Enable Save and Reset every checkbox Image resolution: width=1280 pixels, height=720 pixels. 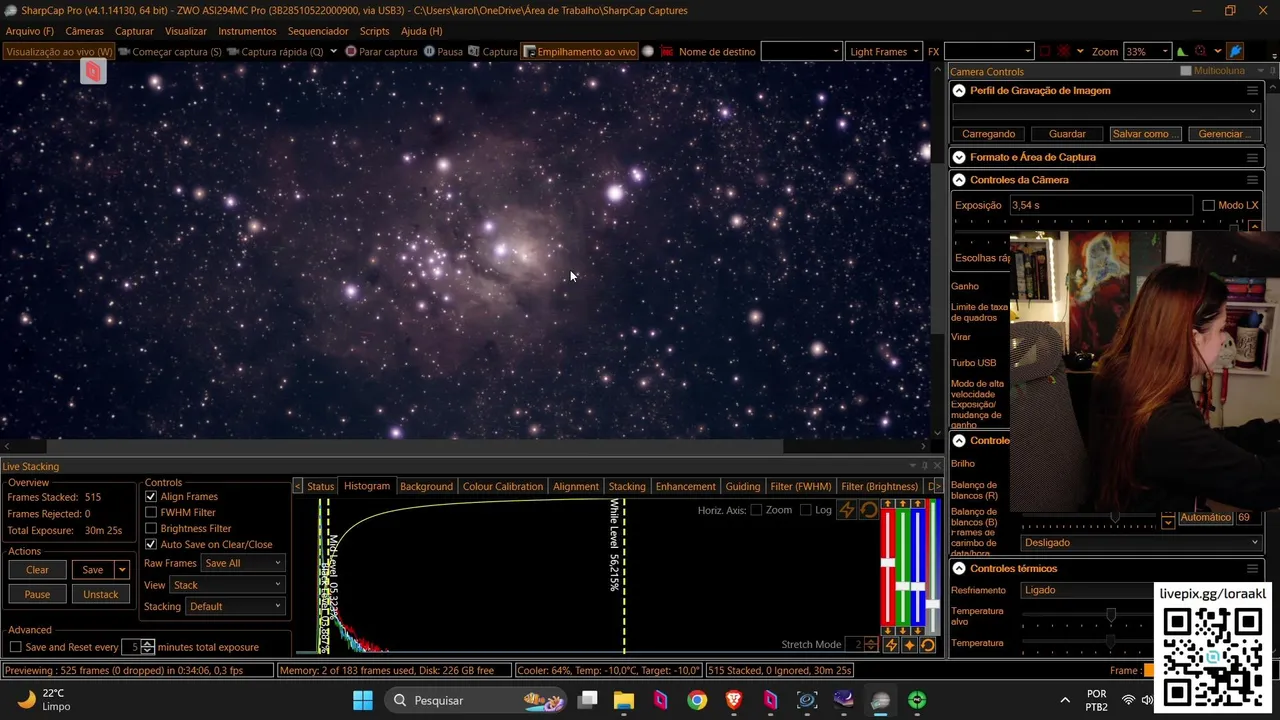15,648
